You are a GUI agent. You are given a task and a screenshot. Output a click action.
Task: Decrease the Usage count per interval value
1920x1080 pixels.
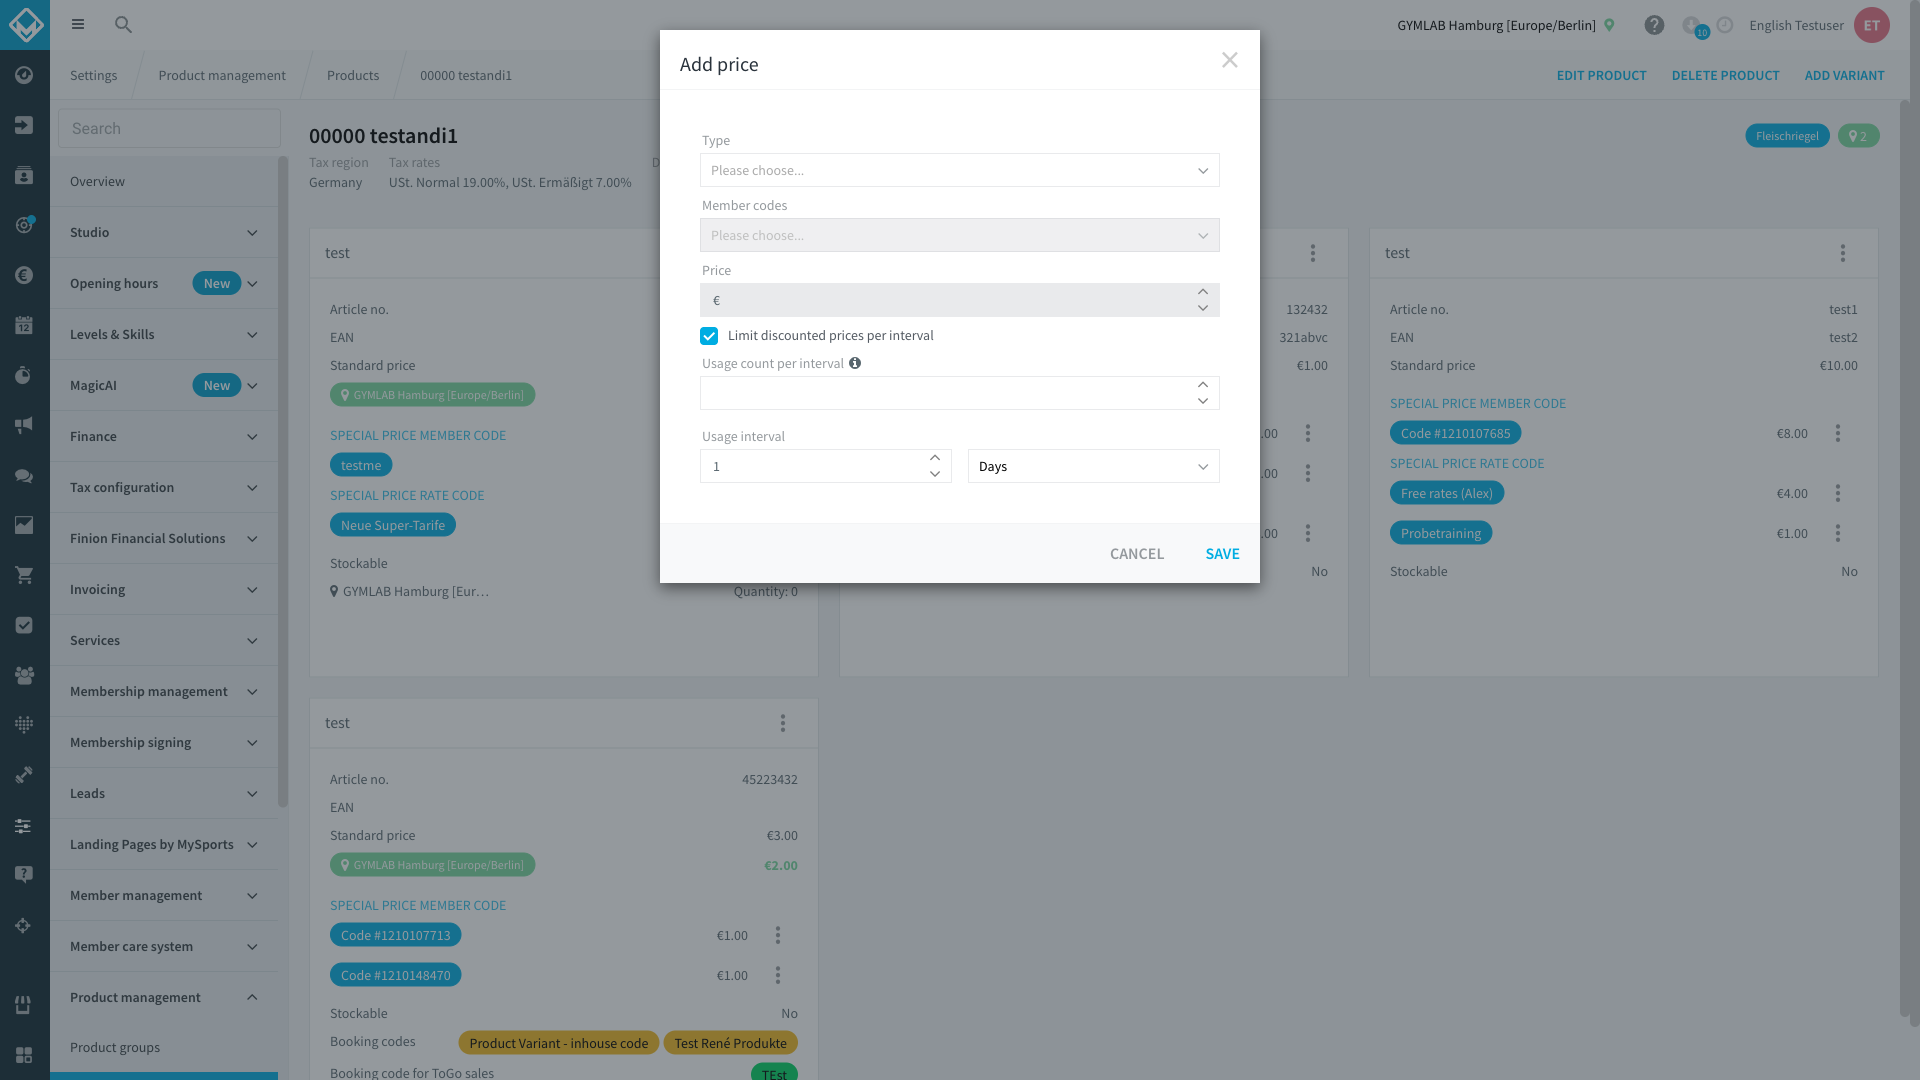(x=1203, y=401)
